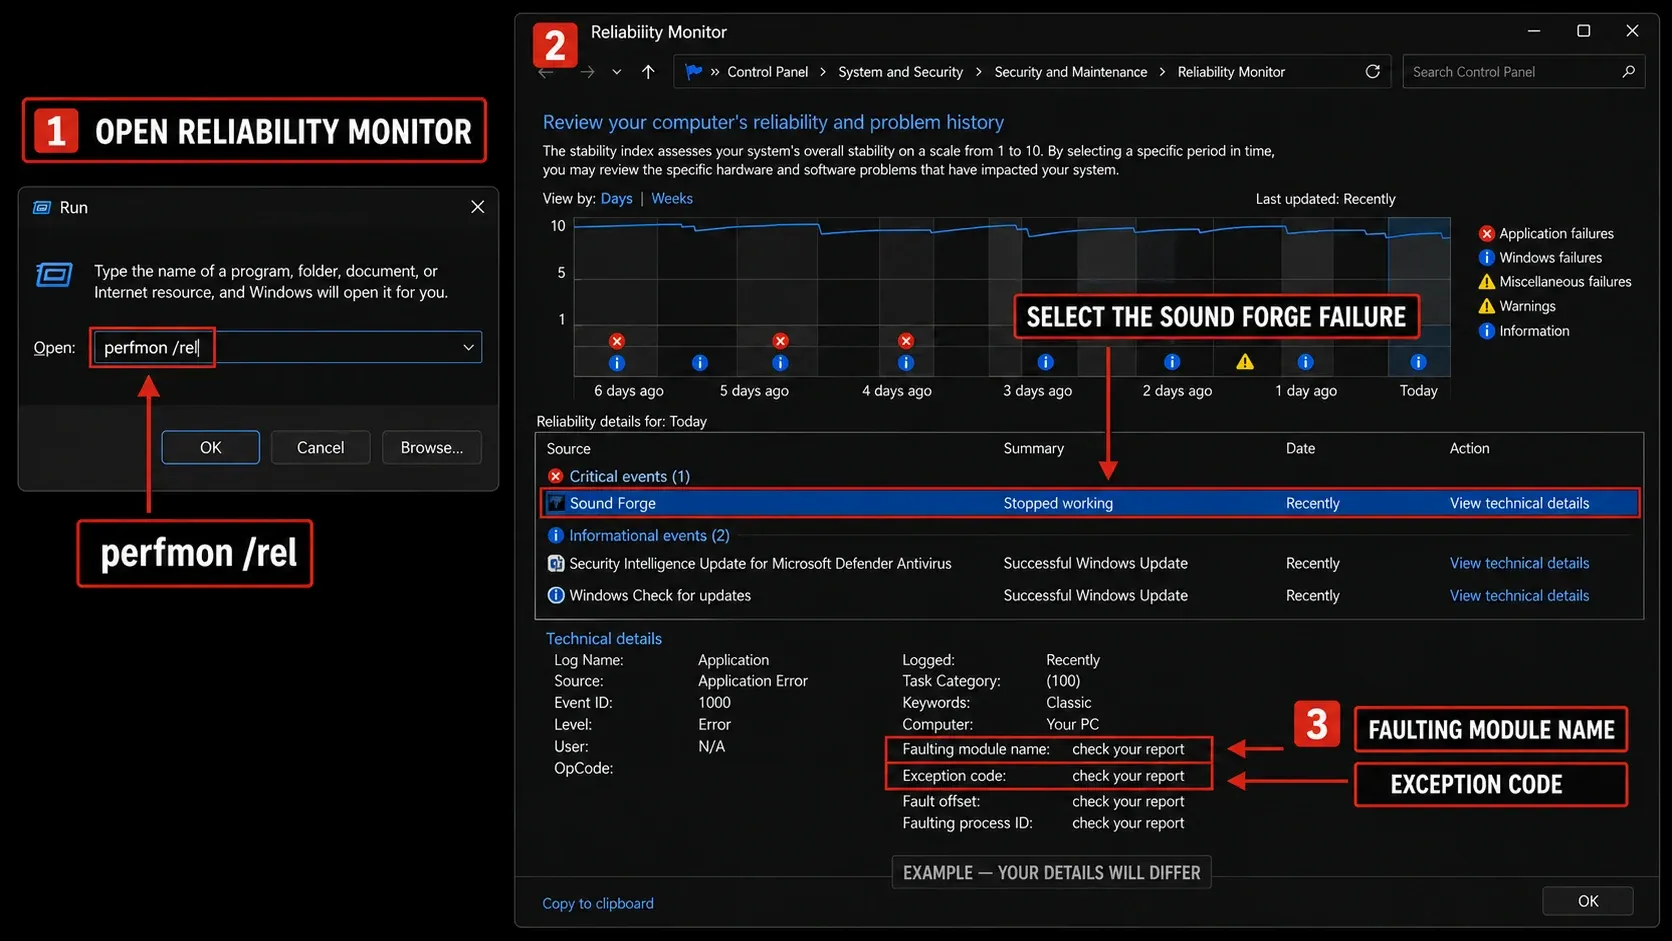Viewport: 1672px width, 941px height.
Task: Sort the list by the Source column header
Action: [x=569, y=449]
